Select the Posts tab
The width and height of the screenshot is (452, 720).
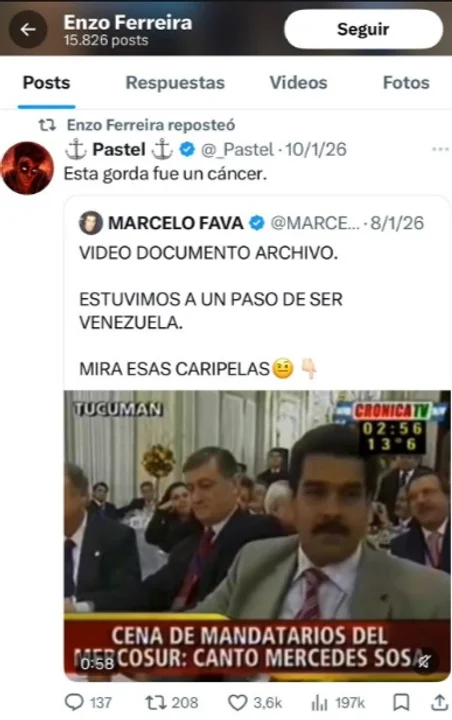click(46, 83)
